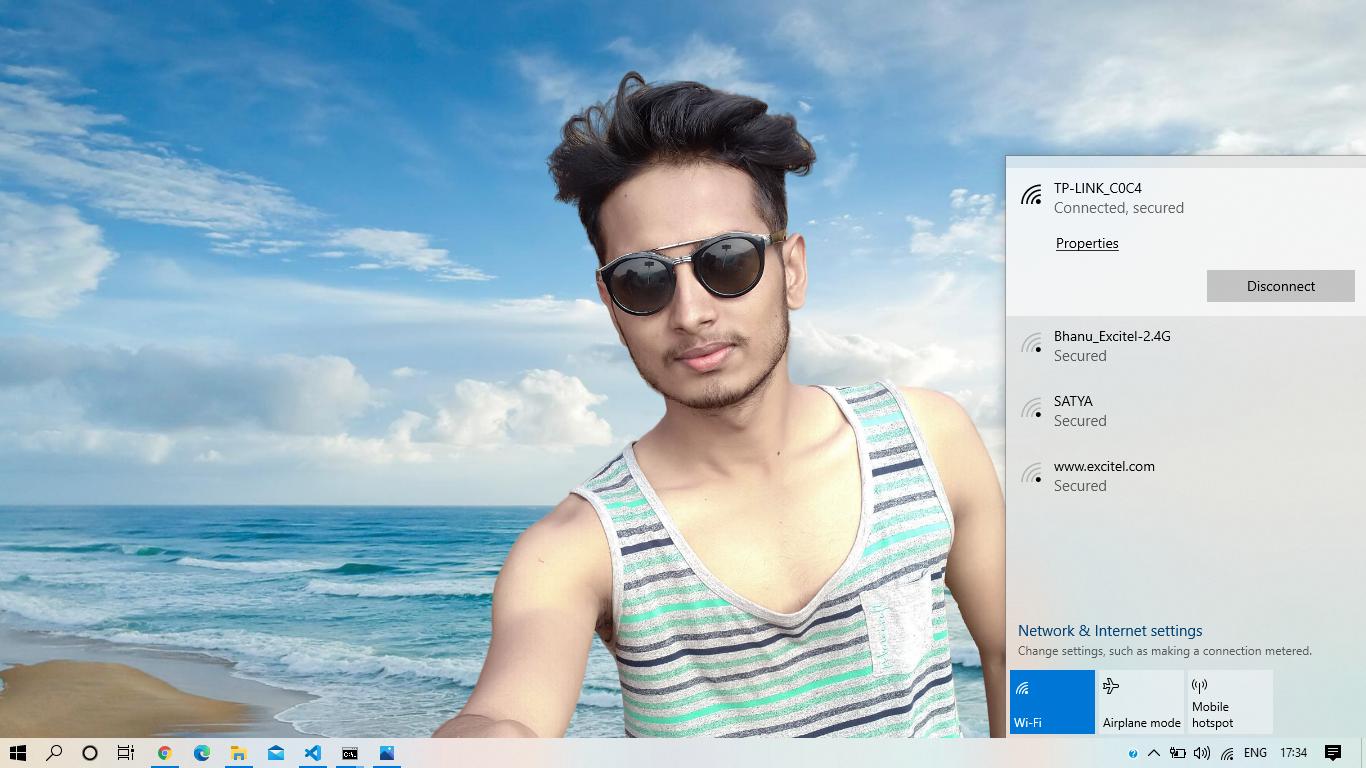Launch Microsoft Edge from the taskbar
This screenshot has width=1366, height=768.
(x=202, y=753)
